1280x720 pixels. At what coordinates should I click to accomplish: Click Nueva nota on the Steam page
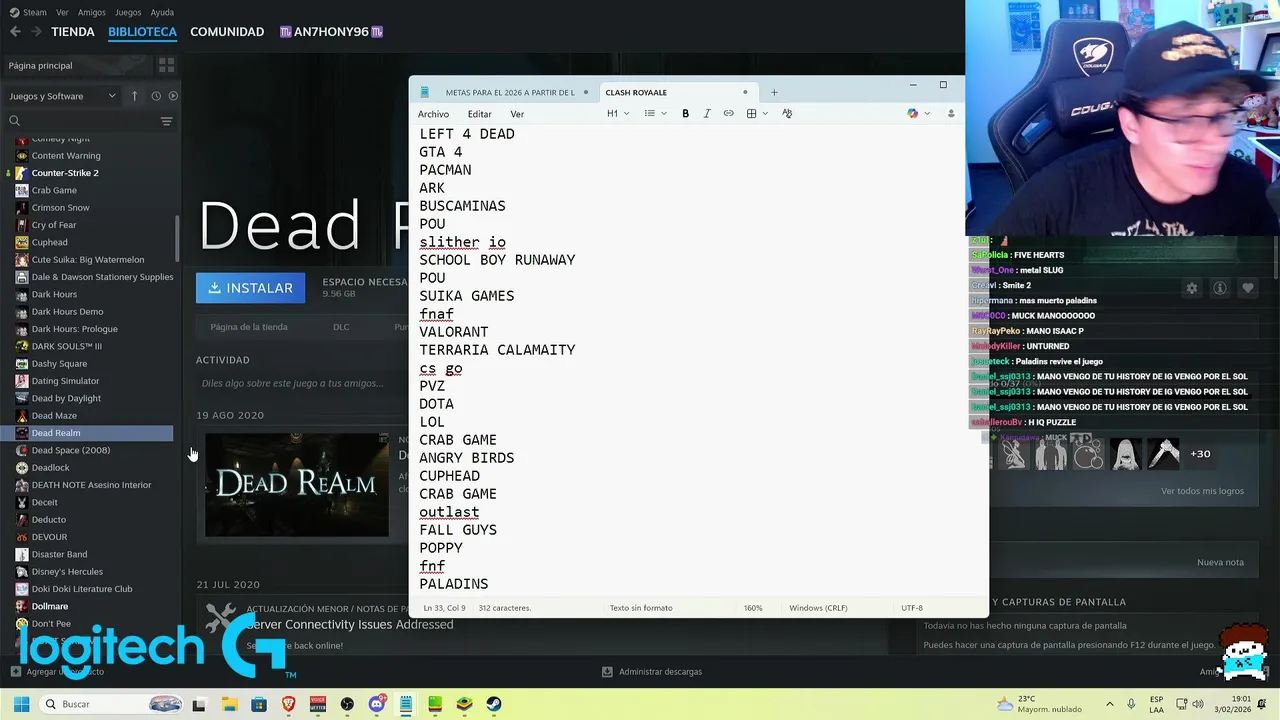[x=1220, y=562]
